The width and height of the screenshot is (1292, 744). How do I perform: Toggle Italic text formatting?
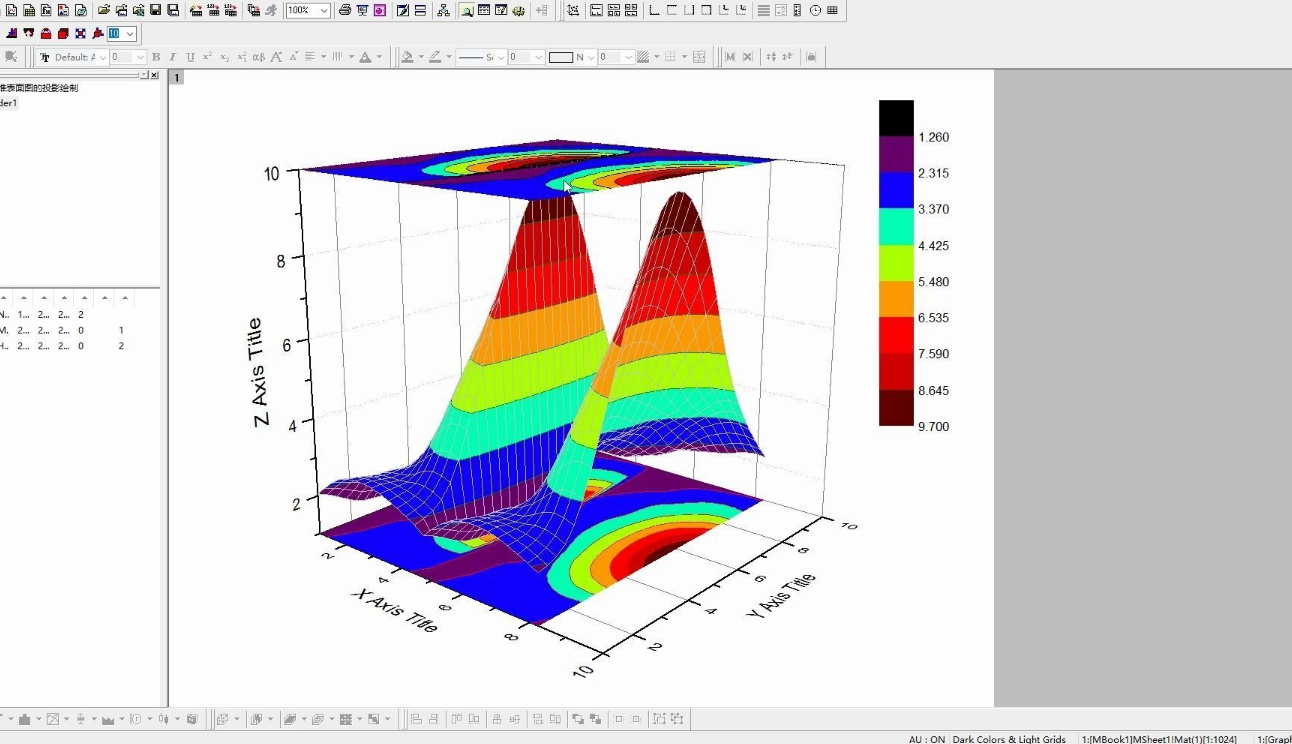click(x=172, y=57)
